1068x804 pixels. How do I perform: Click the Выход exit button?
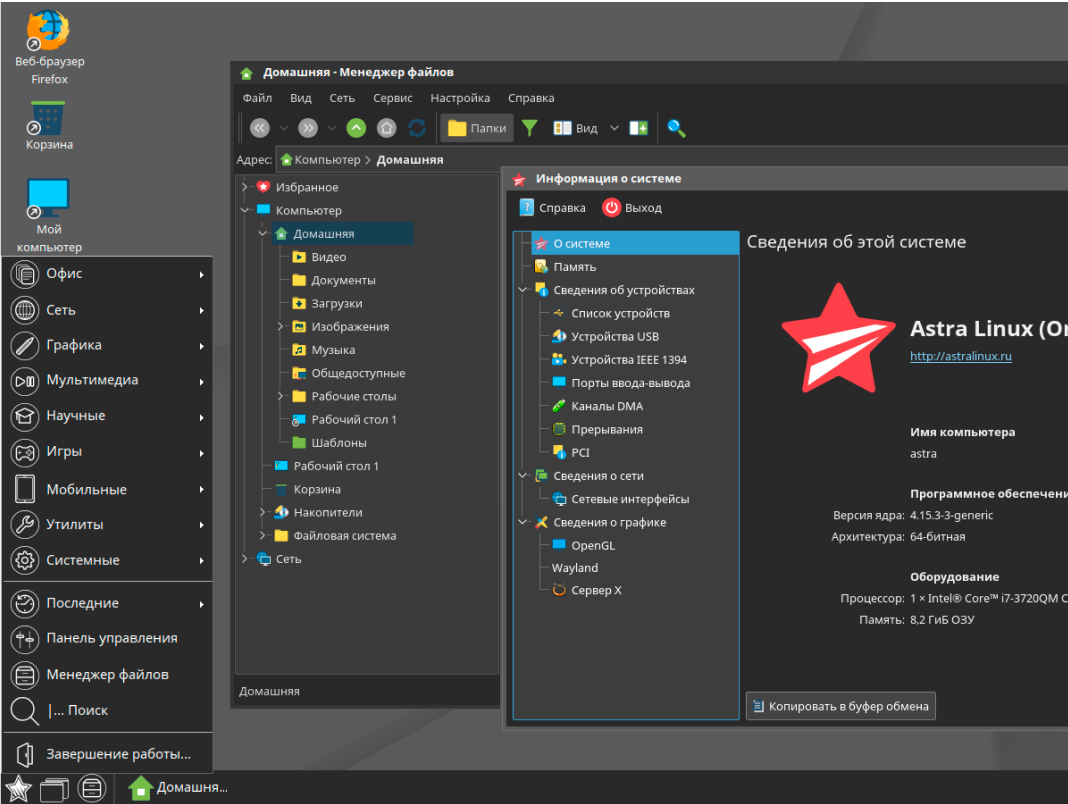point(632,208)
